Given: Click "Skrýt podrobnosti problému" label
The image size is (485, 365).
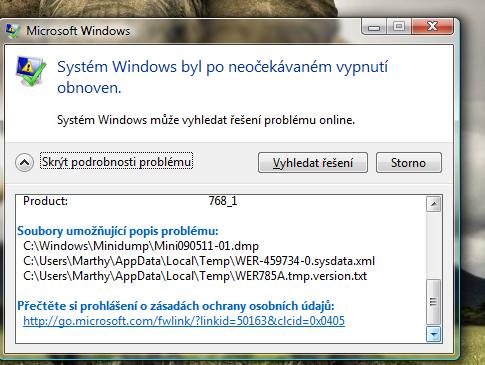Looking at the screenshot, I should coord(116,162).
